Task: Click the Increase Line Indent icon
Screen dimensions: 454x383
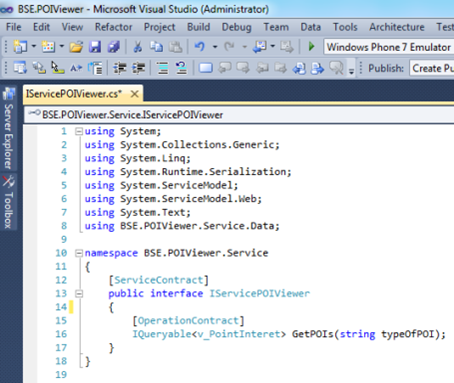Action: (x=138, y=68)
